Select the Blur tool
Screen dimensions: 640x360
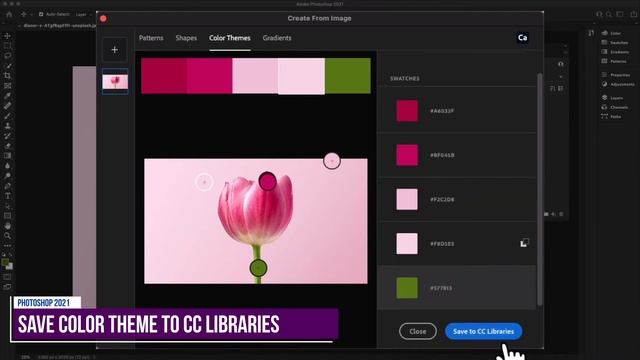pyautogui.click(x=7, y=166)
